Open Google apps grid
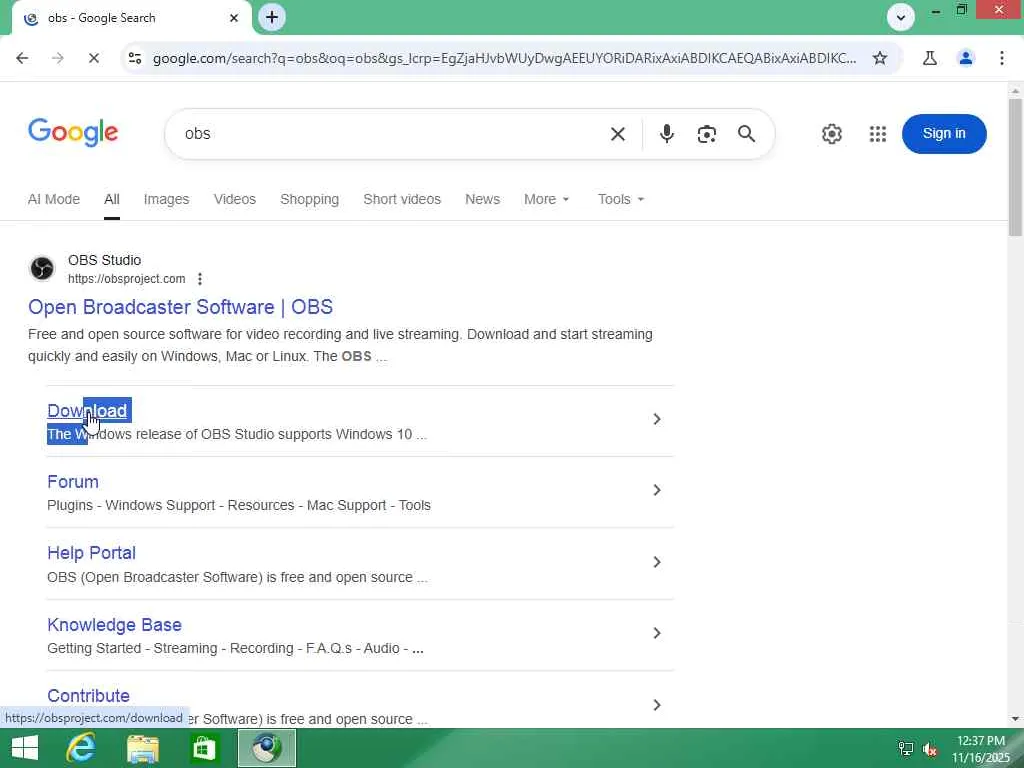Viewport: 1024px width, 768px height. point(878,134)
